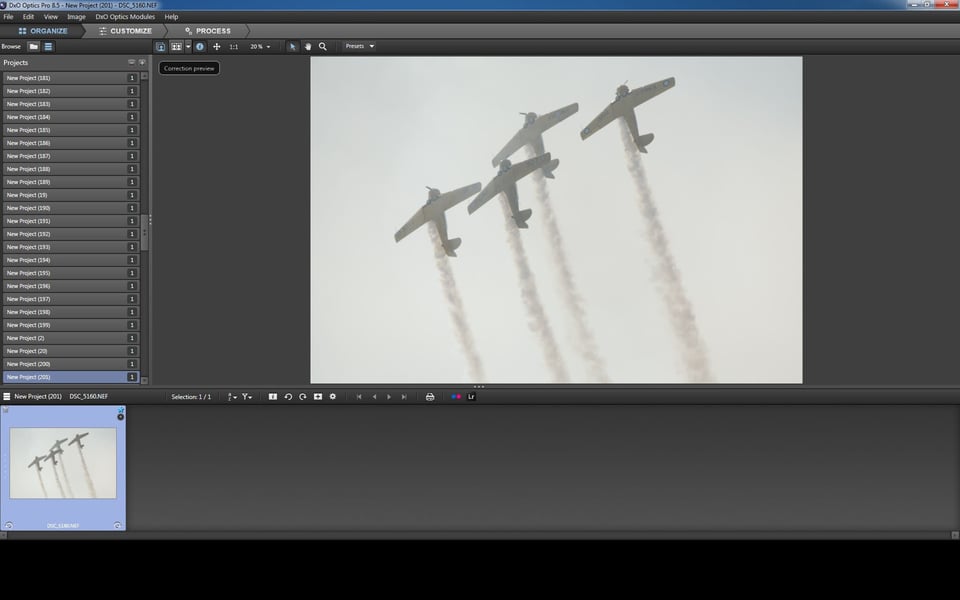Go to previous image
960x600 pixels.
click(374, 397)
